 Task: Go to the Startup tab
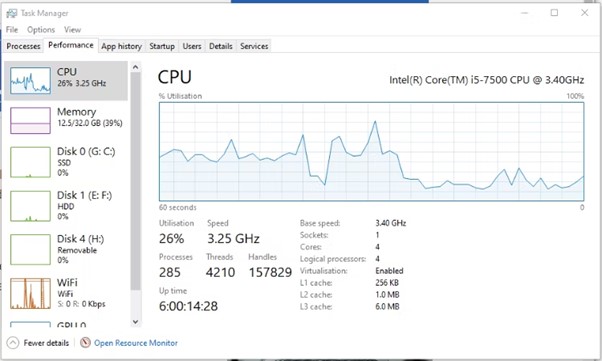[x=162, y=46]
